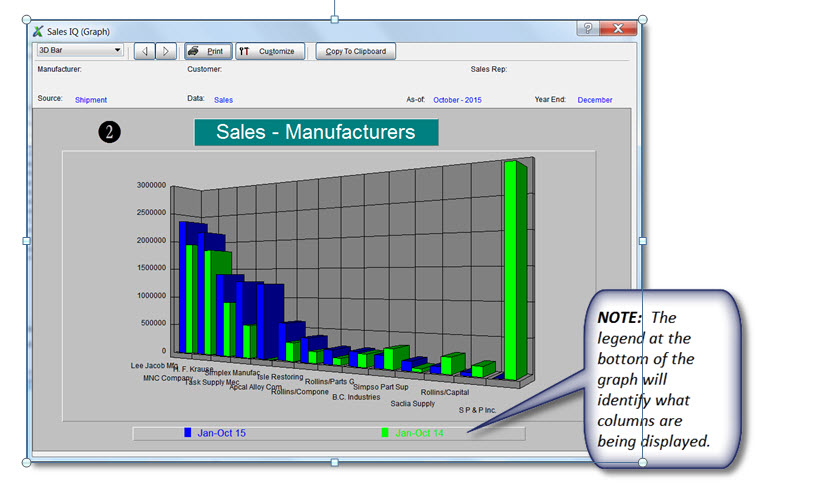Select the Jan-Oct 14 legend label
823x494 pixels.
click(419, 433)
